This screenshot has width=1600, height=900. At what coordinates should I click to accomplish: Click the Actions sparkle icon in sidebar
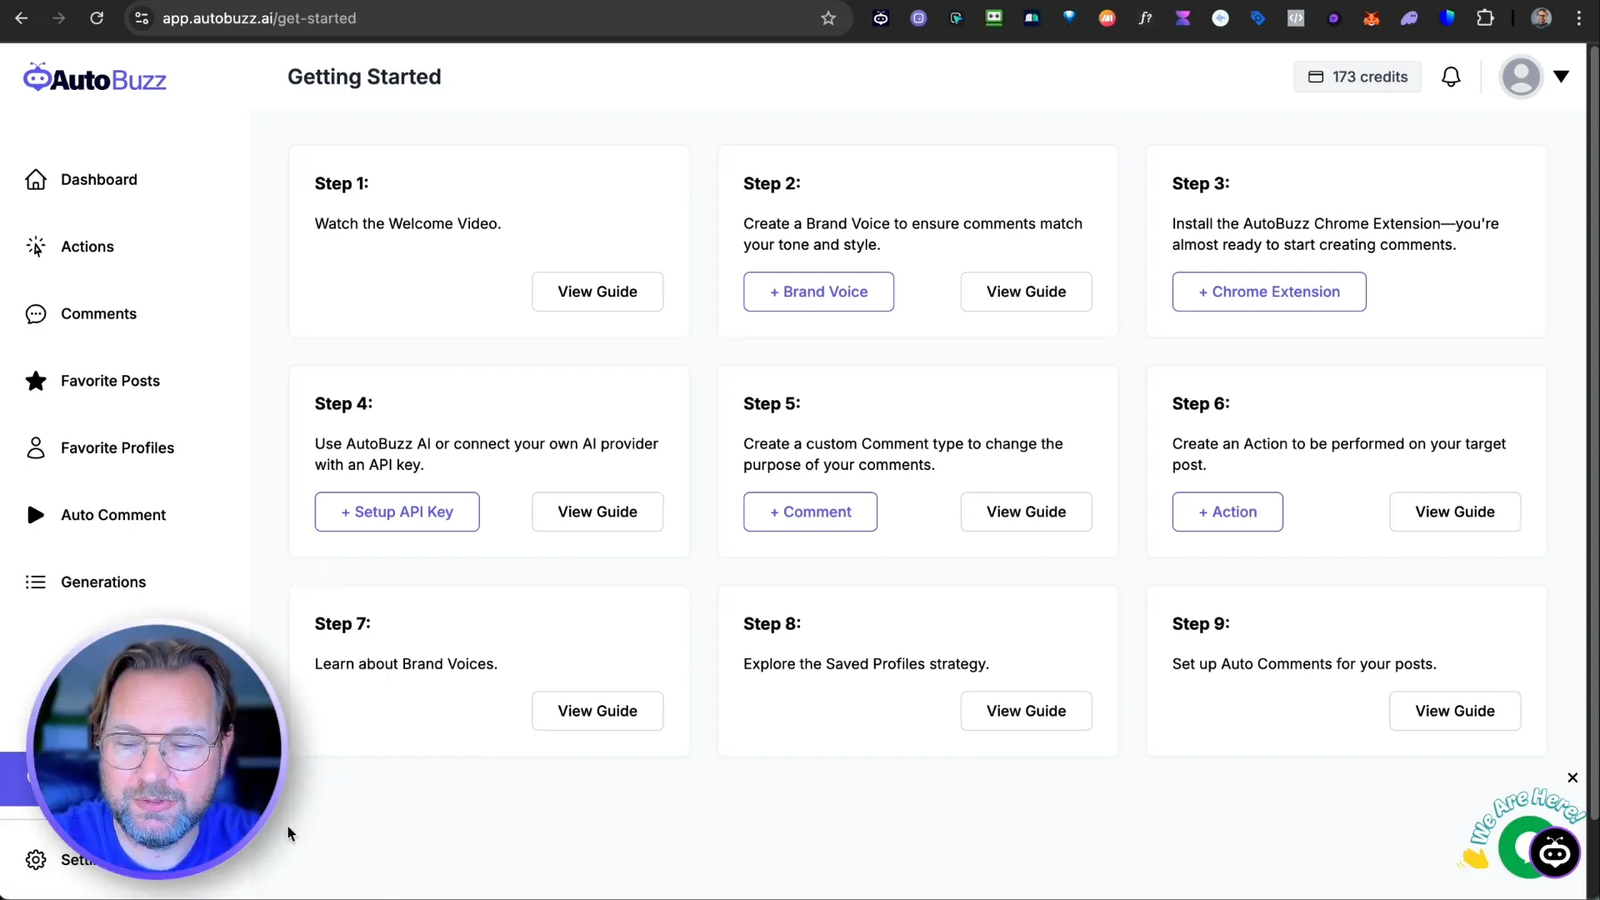[36, 246]
